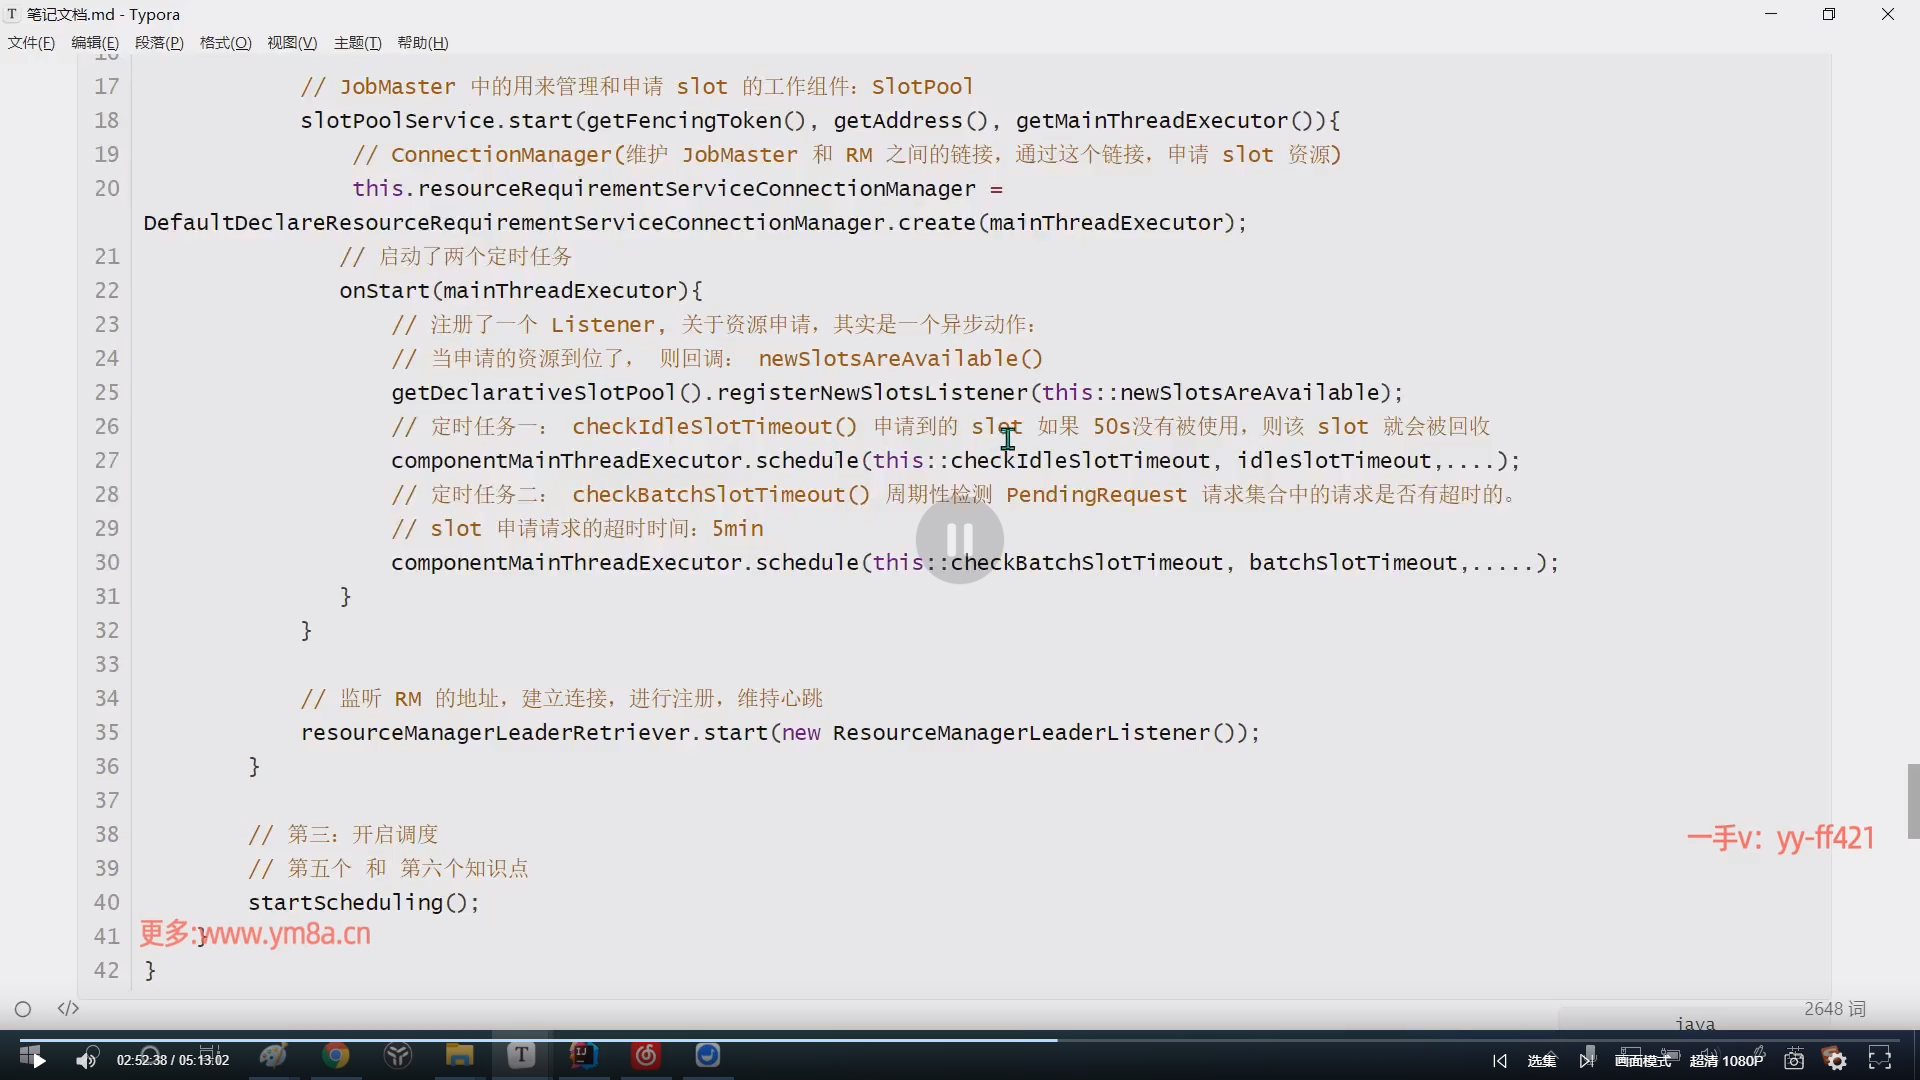Click the 2648 词 word count
1920x1080 pixels.
[1834, 1009]
